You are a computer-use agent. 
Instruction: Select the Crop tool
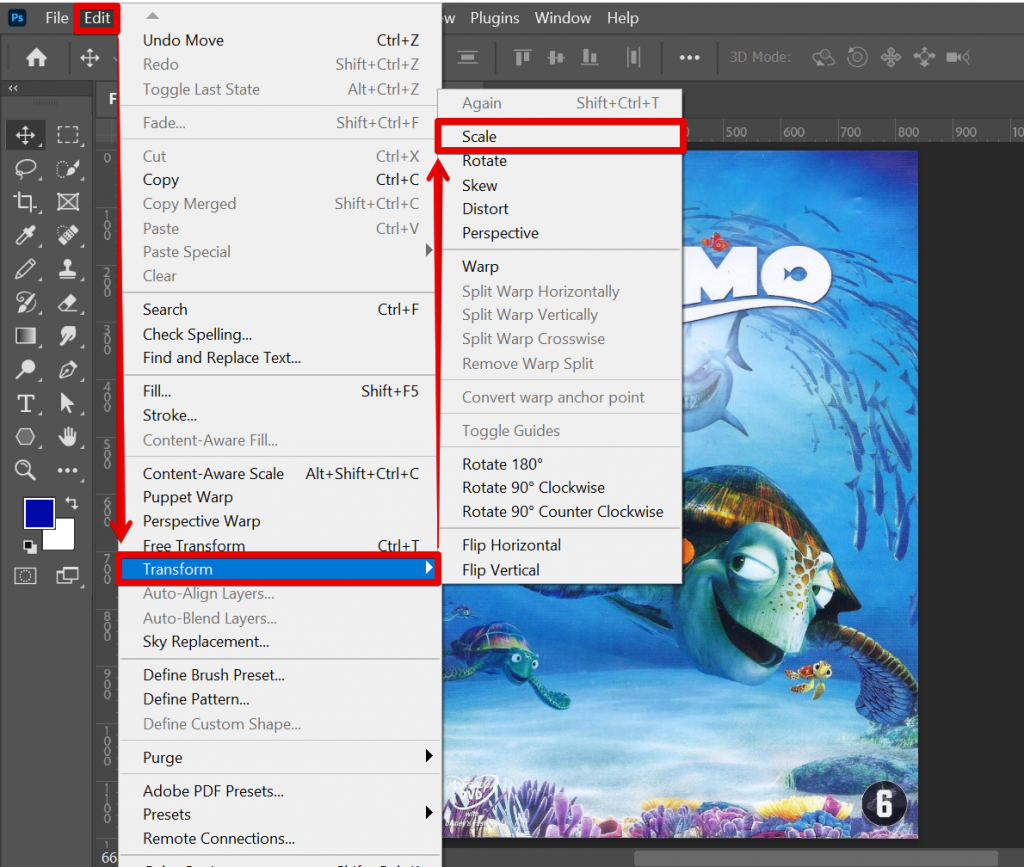[x=26, y=202]
